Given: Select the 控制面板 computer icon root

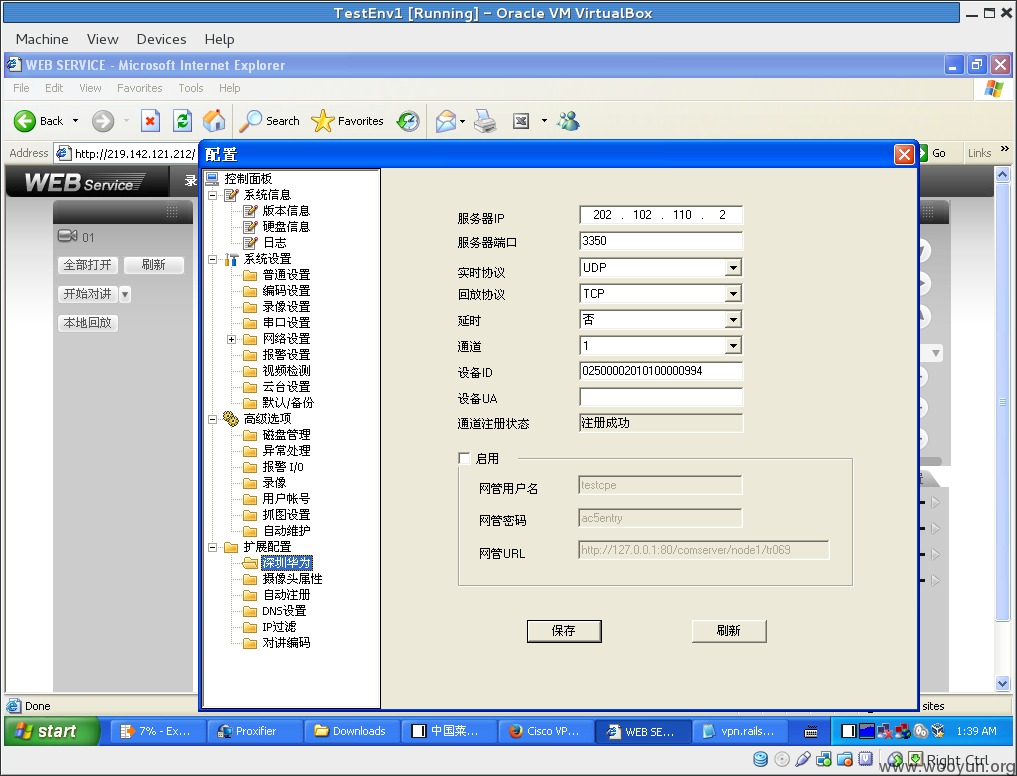Looking at the screenshot, I should (x=212, y=178).
